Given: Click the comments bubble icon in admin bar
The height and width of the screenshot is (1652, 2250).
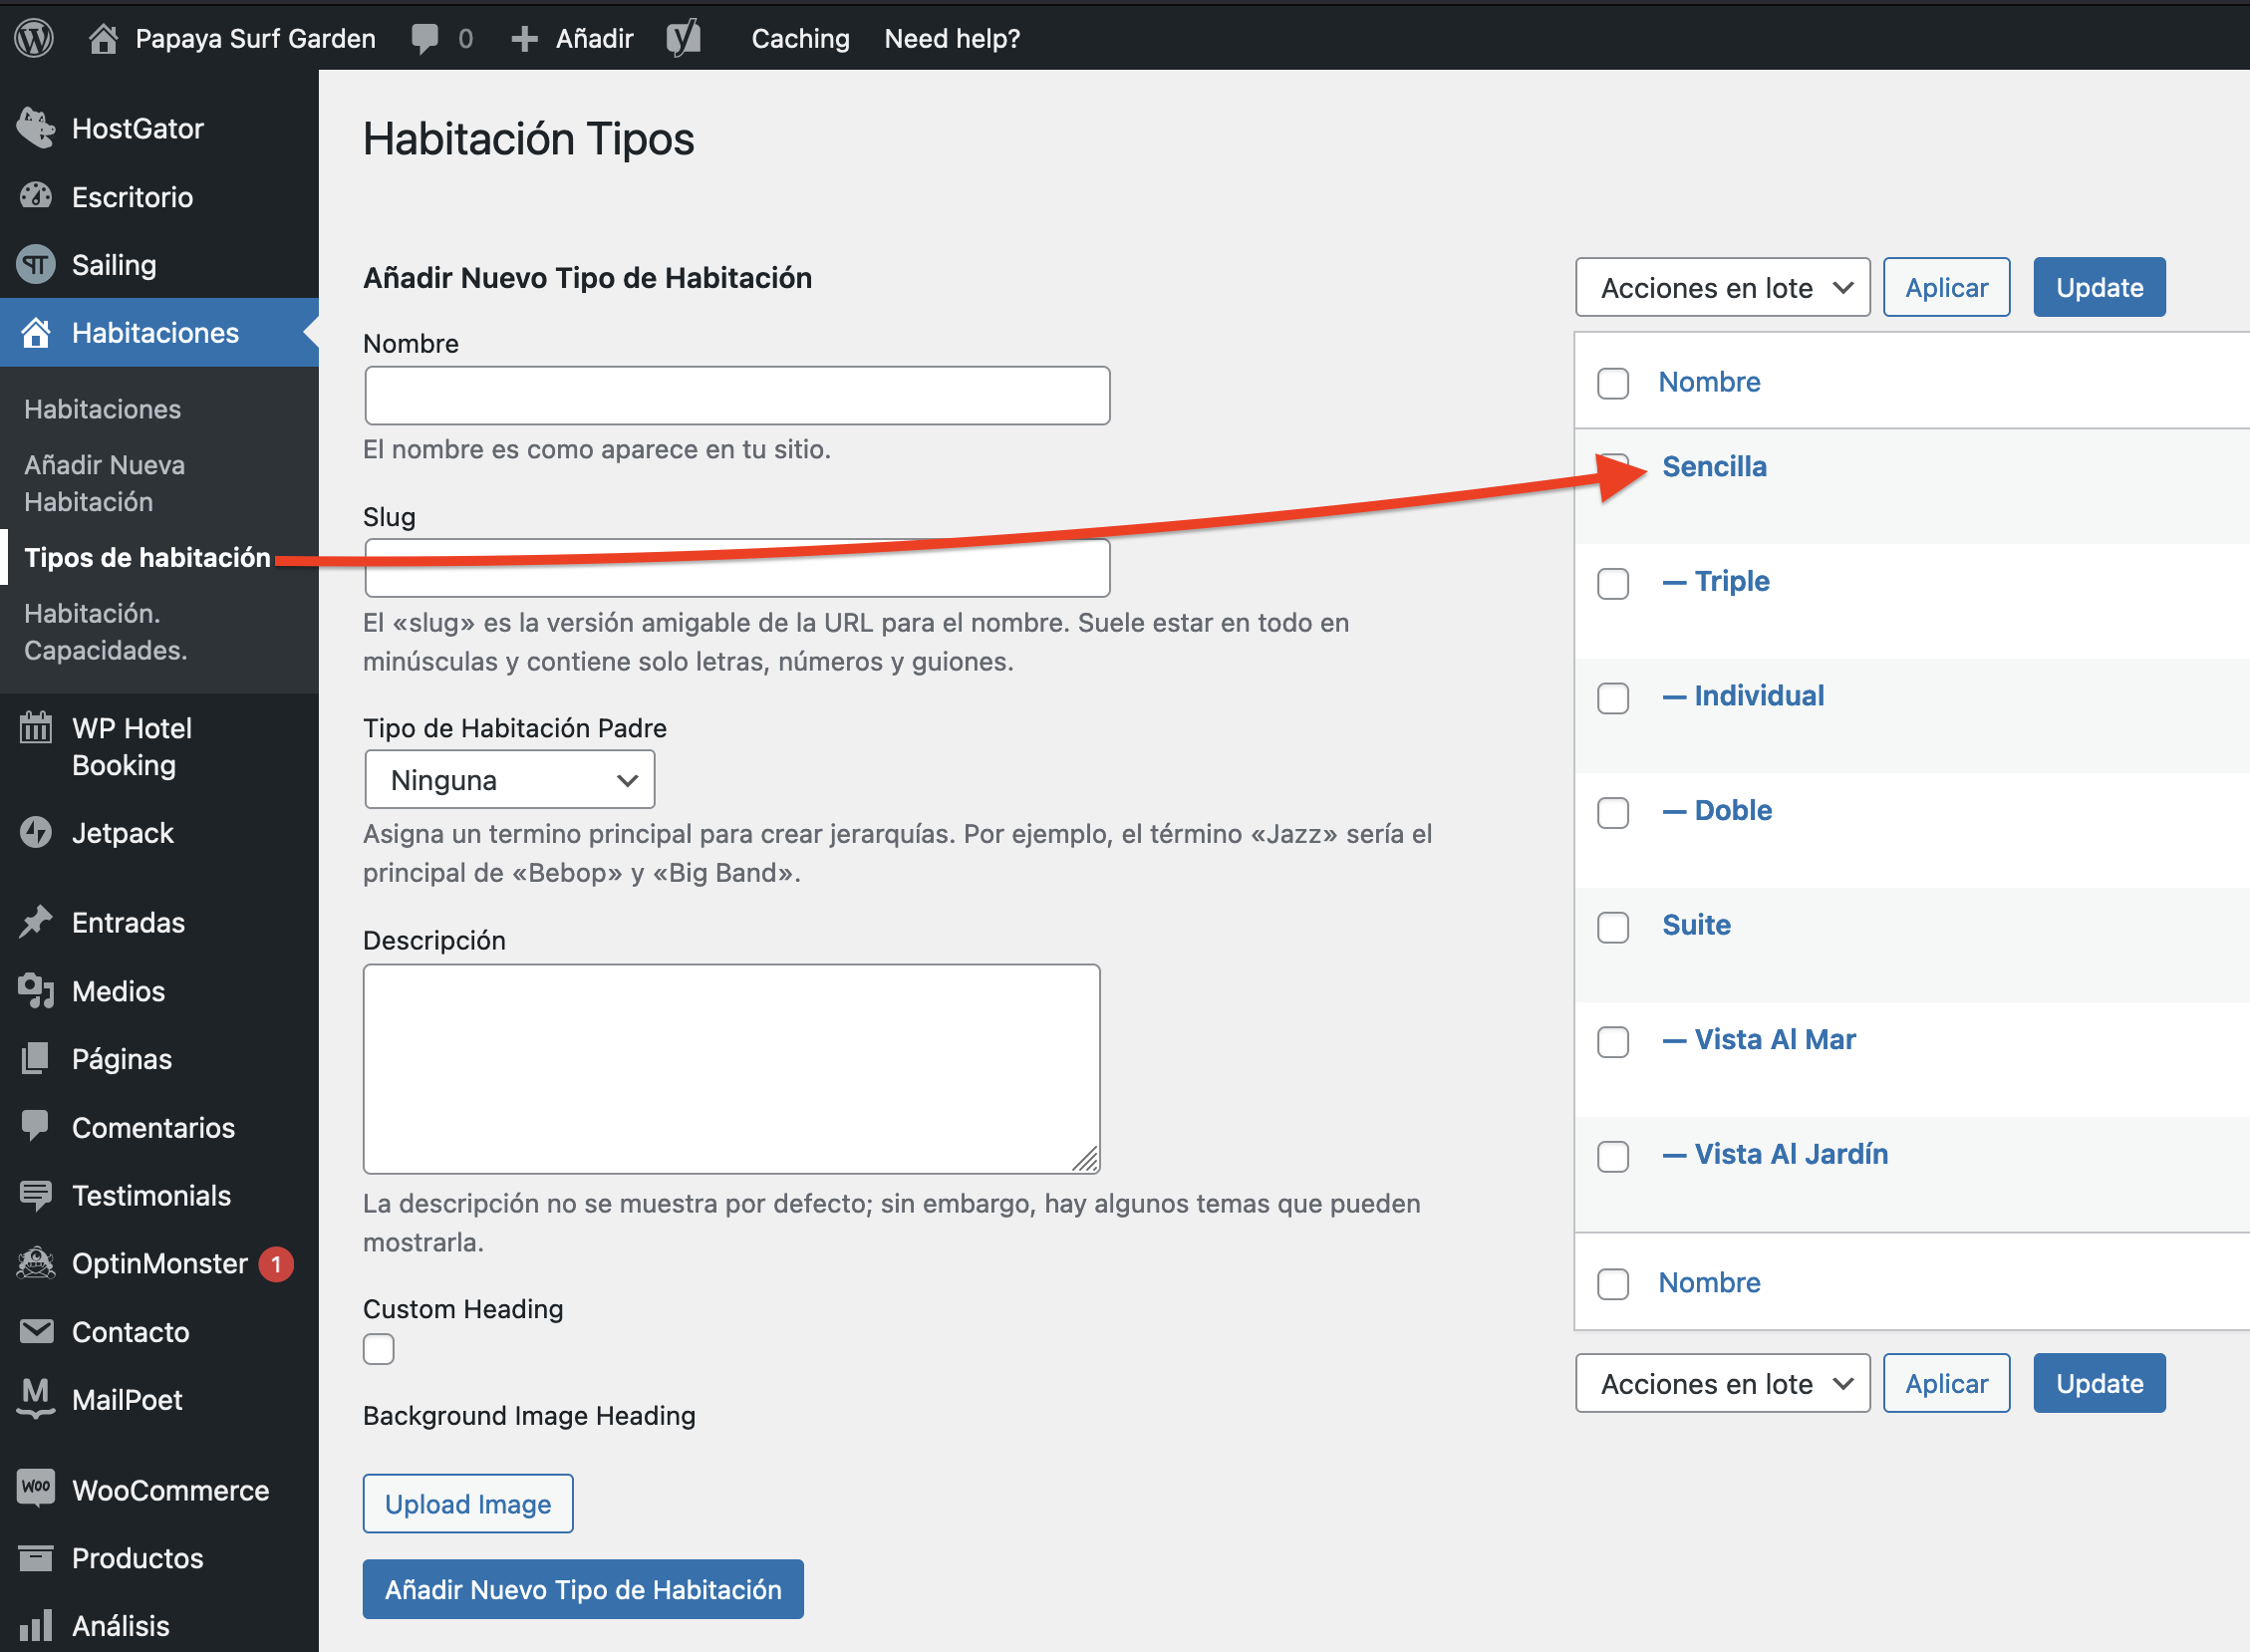Looking at the screenshot, I should (x=425, y=38).
